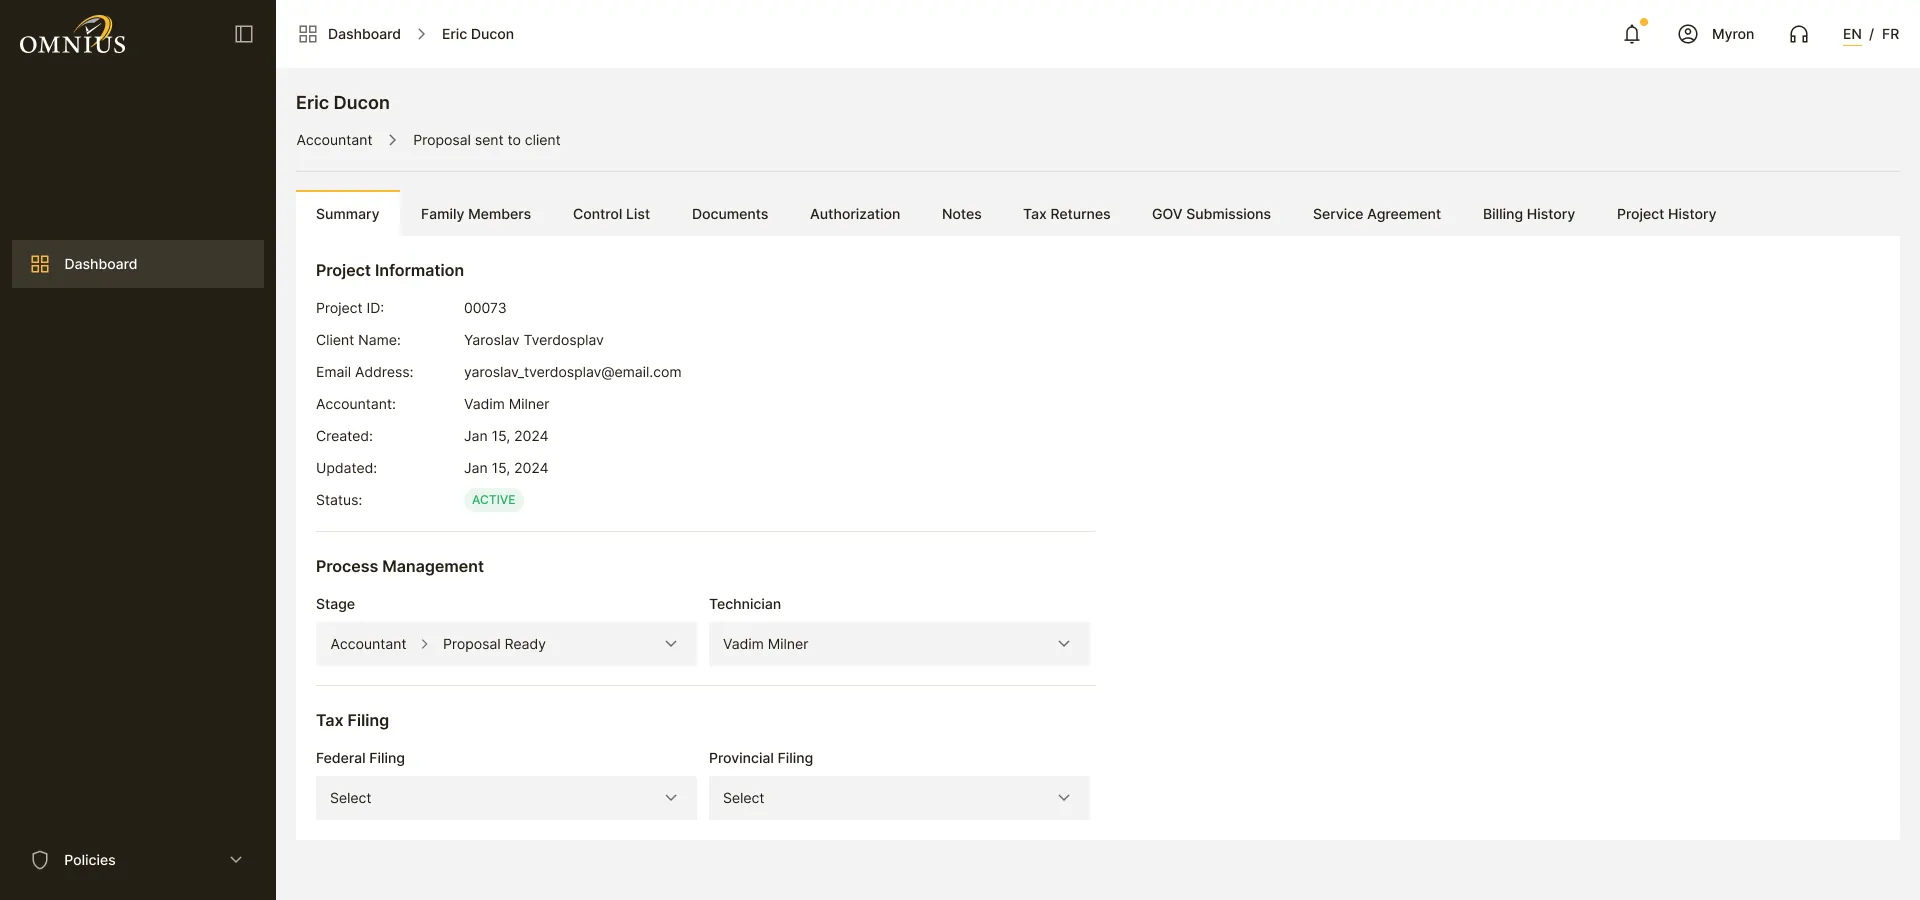The image size is (1920, 900).
Task: Click the email yaroslav_tverdosplav@email.com
Action: [573, 372]
